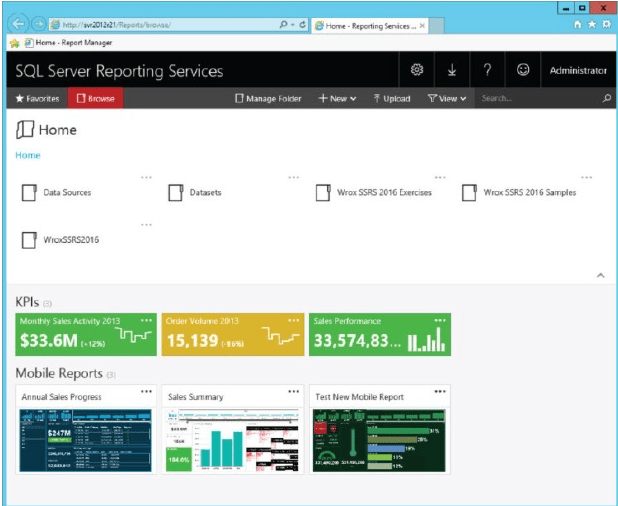618x506 pixels.
Task: Open the Sales Performance KPI tile
Action: click(380, 335)
